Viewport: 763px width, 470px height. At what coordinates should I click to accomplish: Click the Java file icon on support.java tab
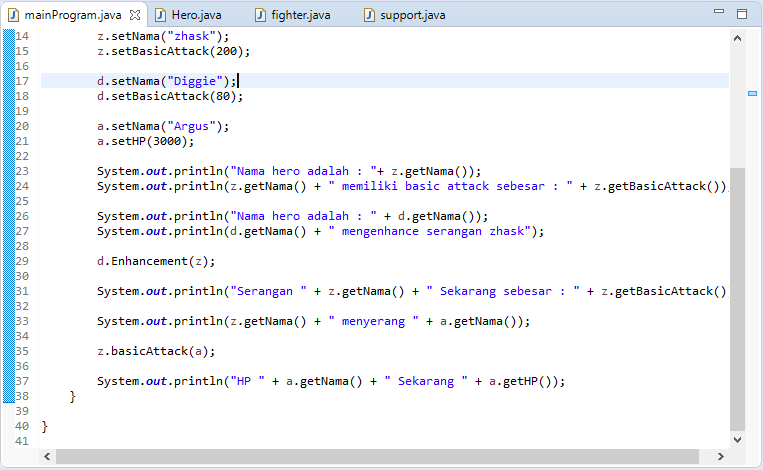click(369, 15)
